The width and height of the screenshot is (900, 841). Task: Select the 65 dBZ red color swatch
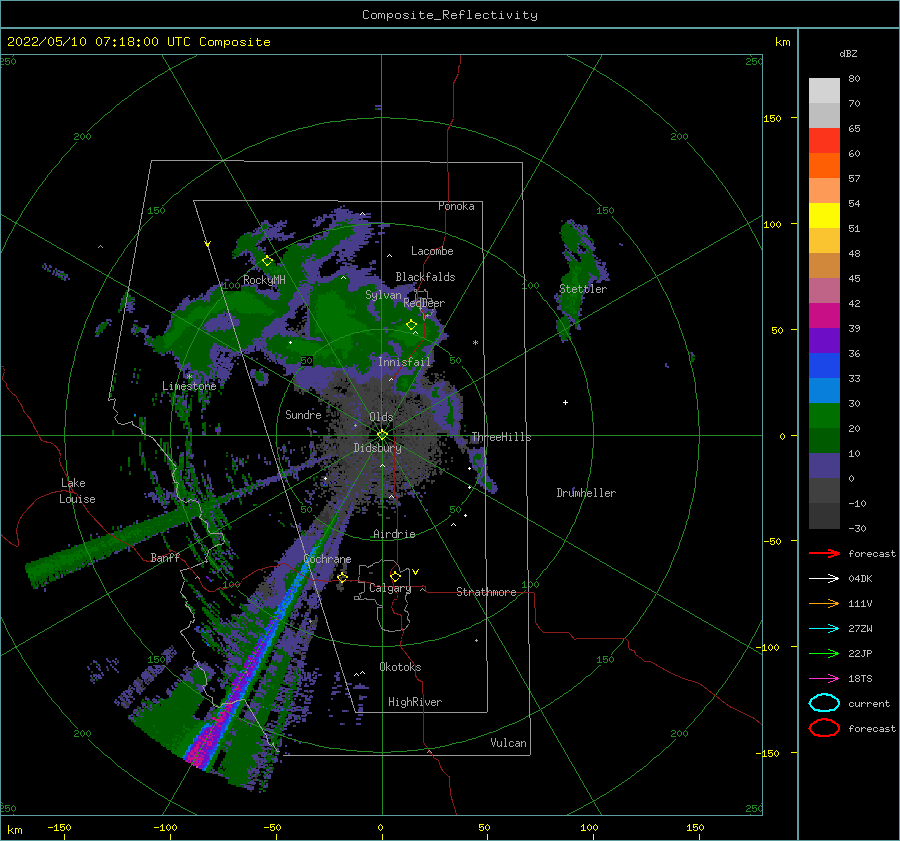point(824,141)
